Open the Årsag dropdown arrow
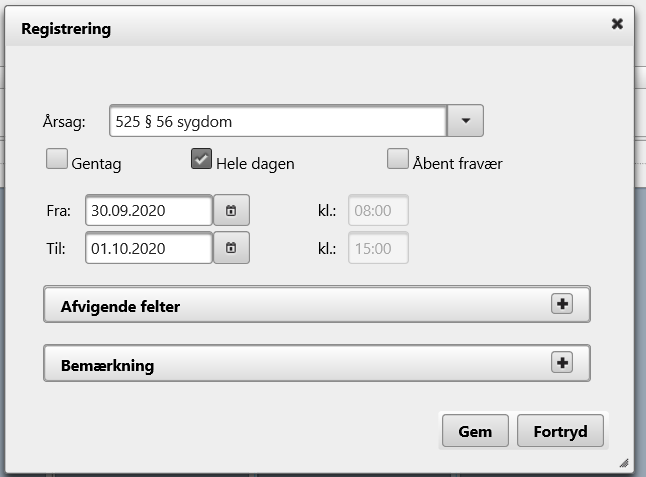Screen dimensions: 646x477 (x=465, y=121)
